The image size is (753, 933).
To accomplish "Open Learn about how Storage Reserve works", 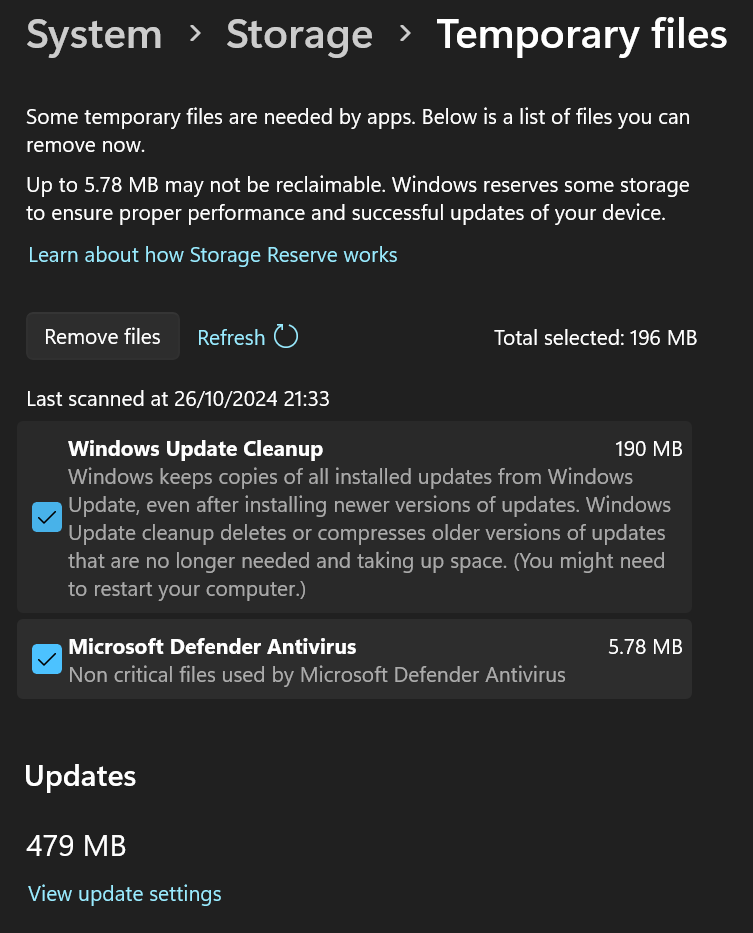I will click(x=213, y=255).
